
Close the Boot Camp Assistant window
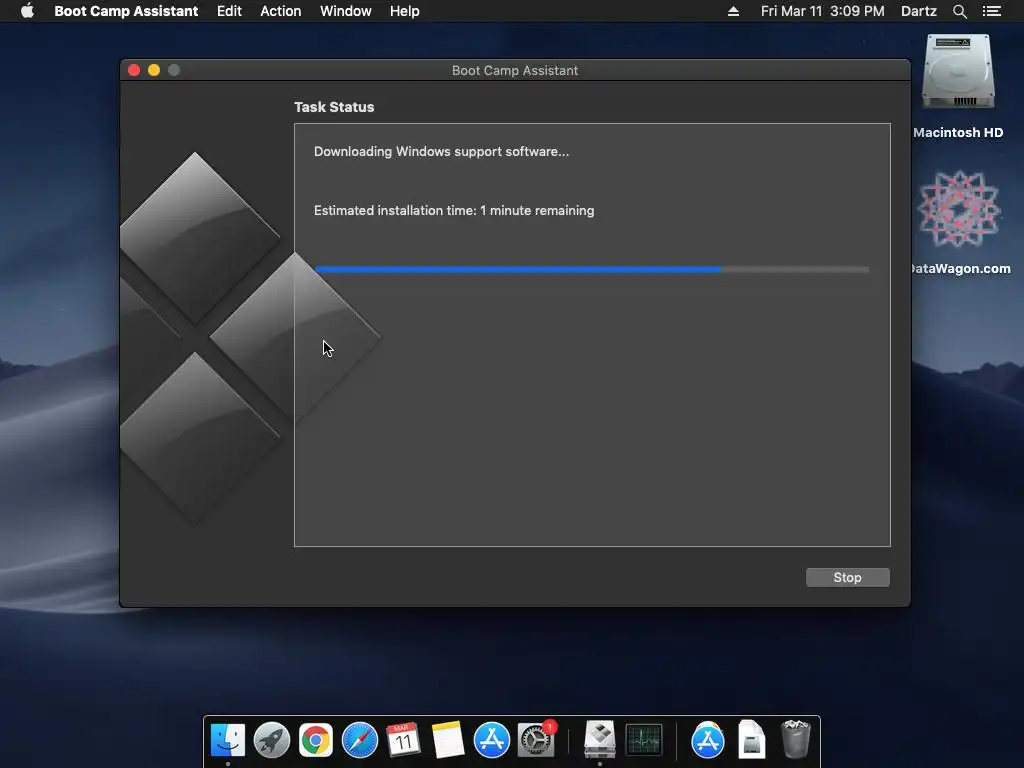[135, 70]
